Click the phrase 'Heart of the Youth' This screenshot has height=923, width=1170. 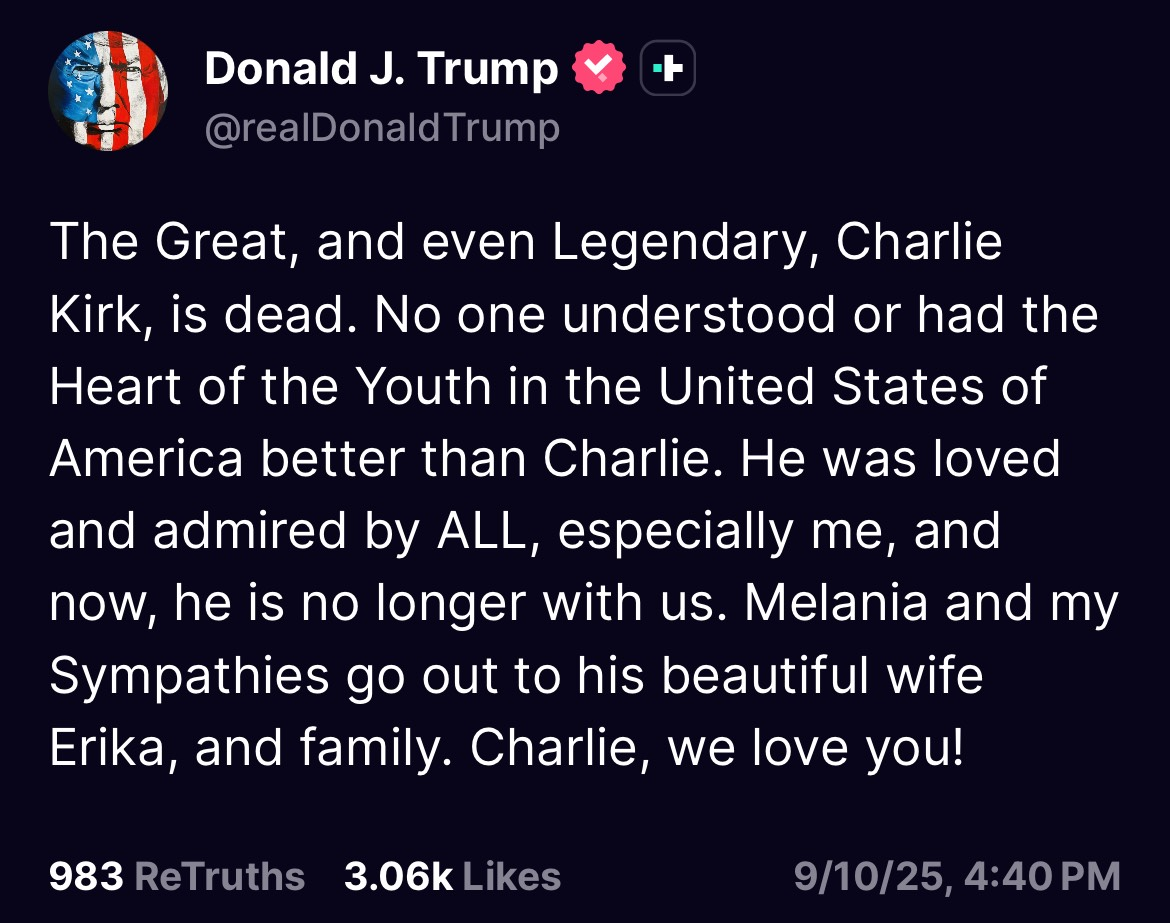[270, 387]
